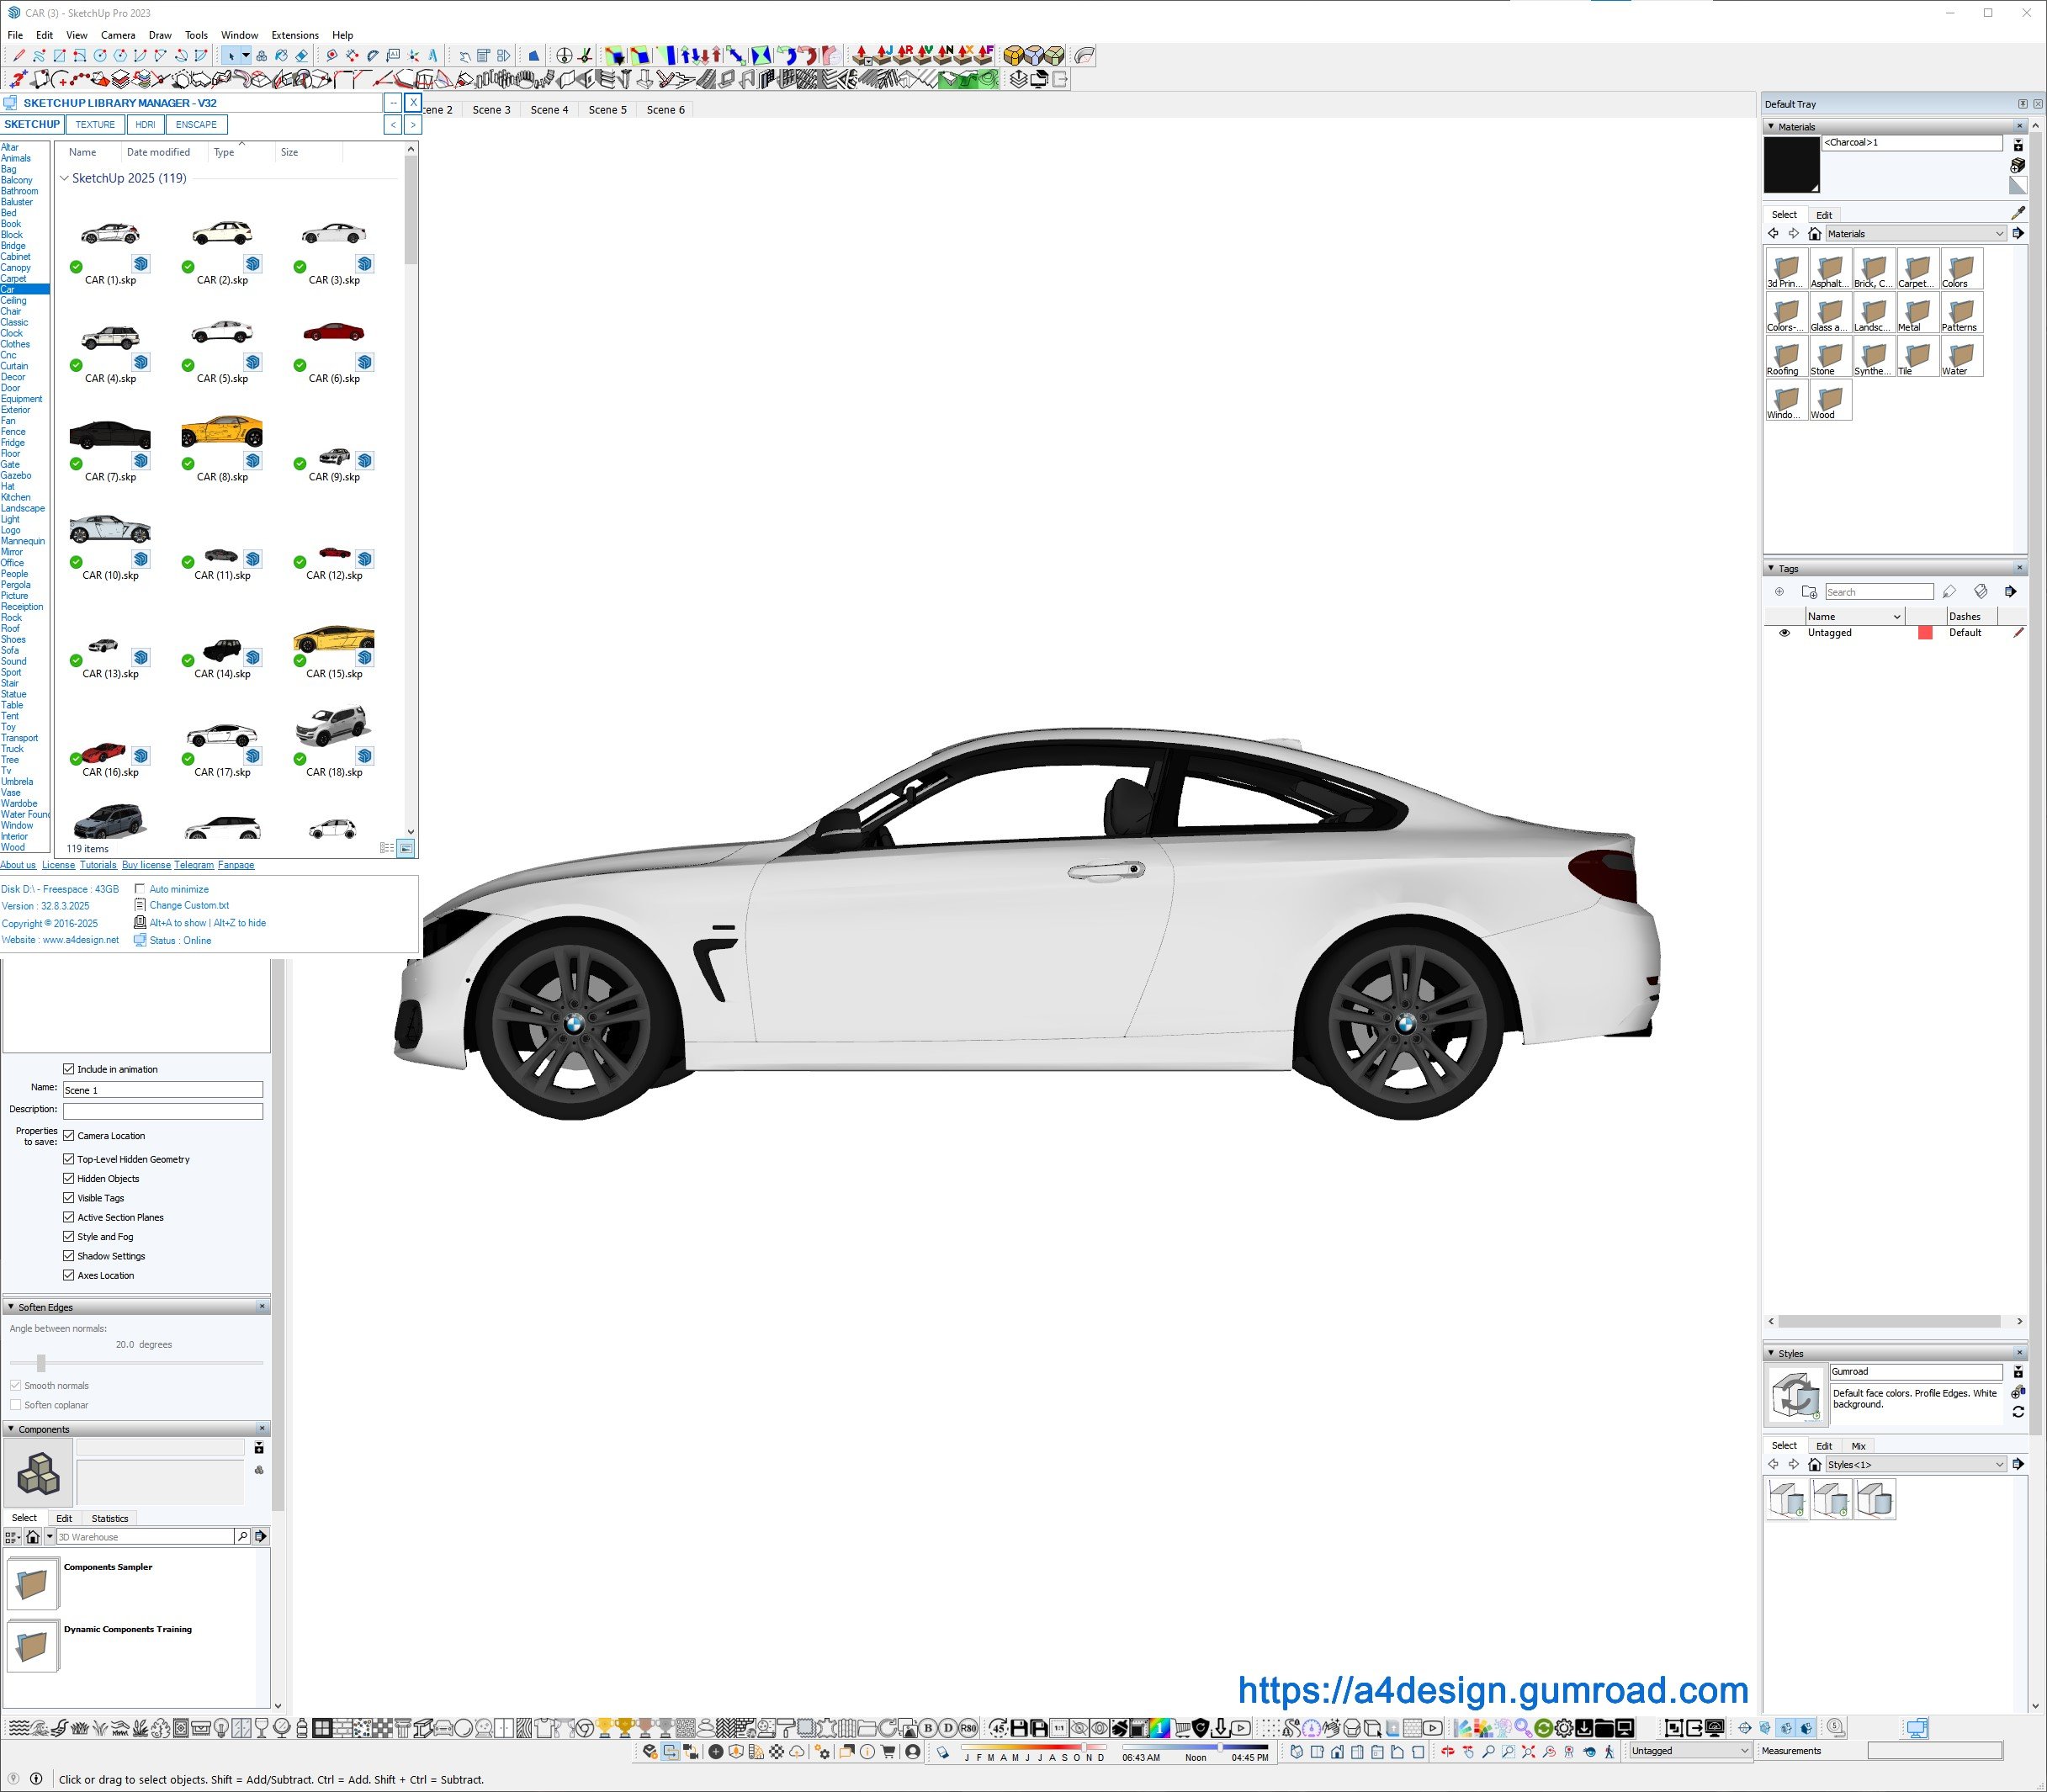Activate the Select arrow tool
The image size is (2047, 1792).
pos(231,56)
